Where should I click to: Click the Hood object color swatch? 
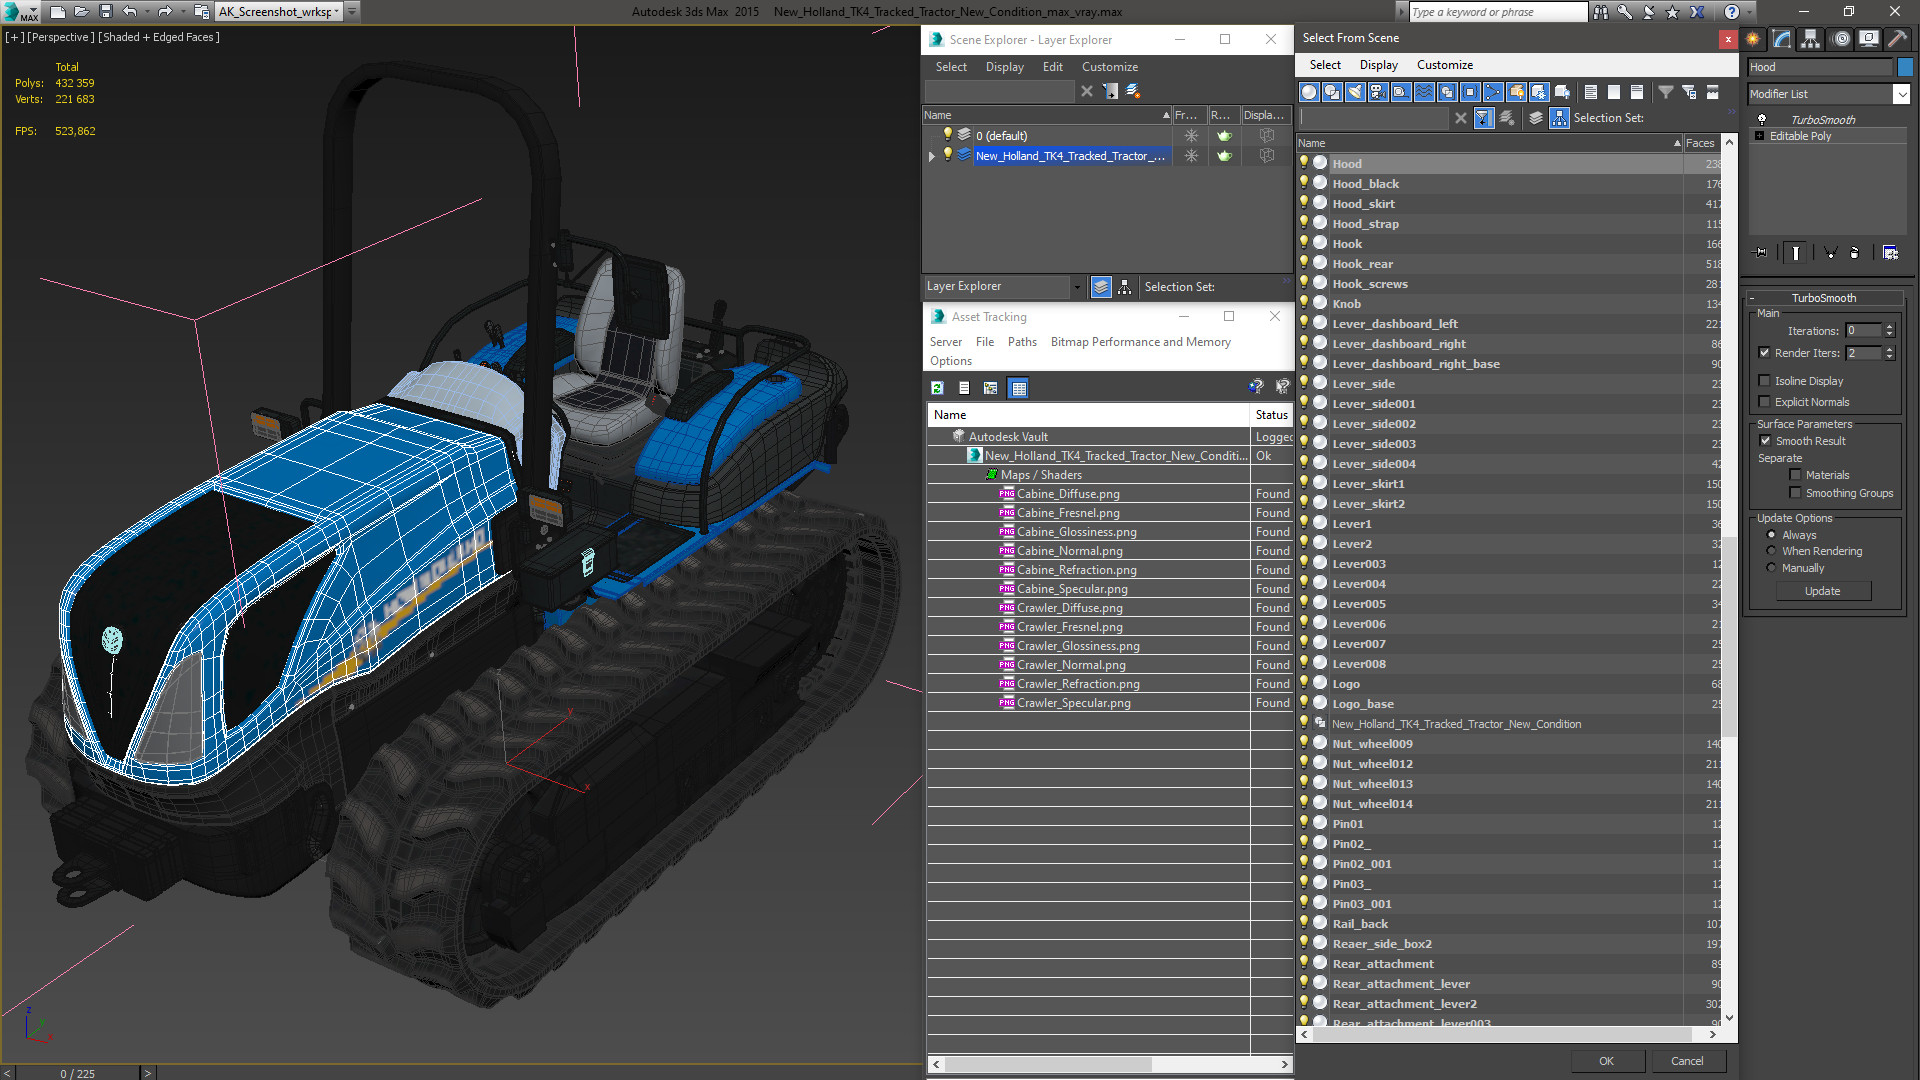(x=1905, y=67)
